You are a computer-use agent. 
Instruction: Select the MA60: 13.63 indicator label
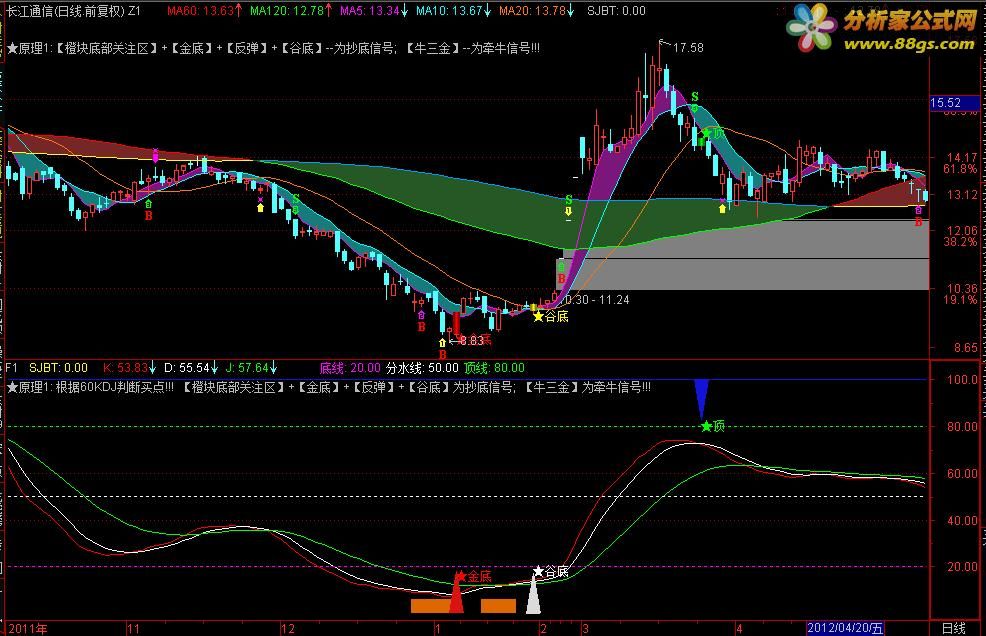204,11
